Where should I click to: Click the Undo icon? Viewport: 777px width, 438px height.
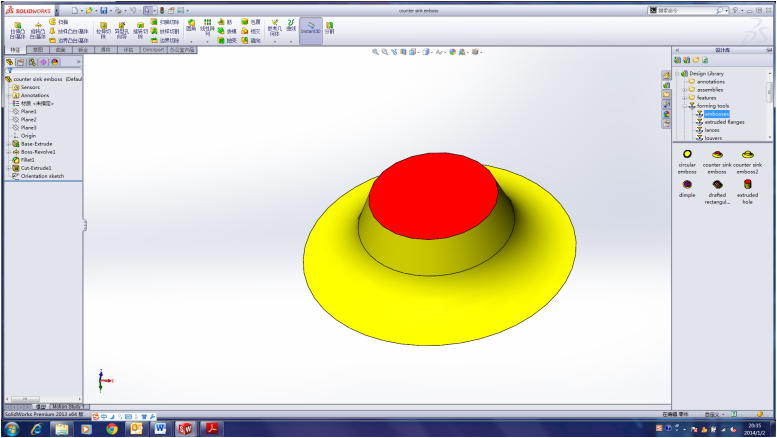coord(132,10)
